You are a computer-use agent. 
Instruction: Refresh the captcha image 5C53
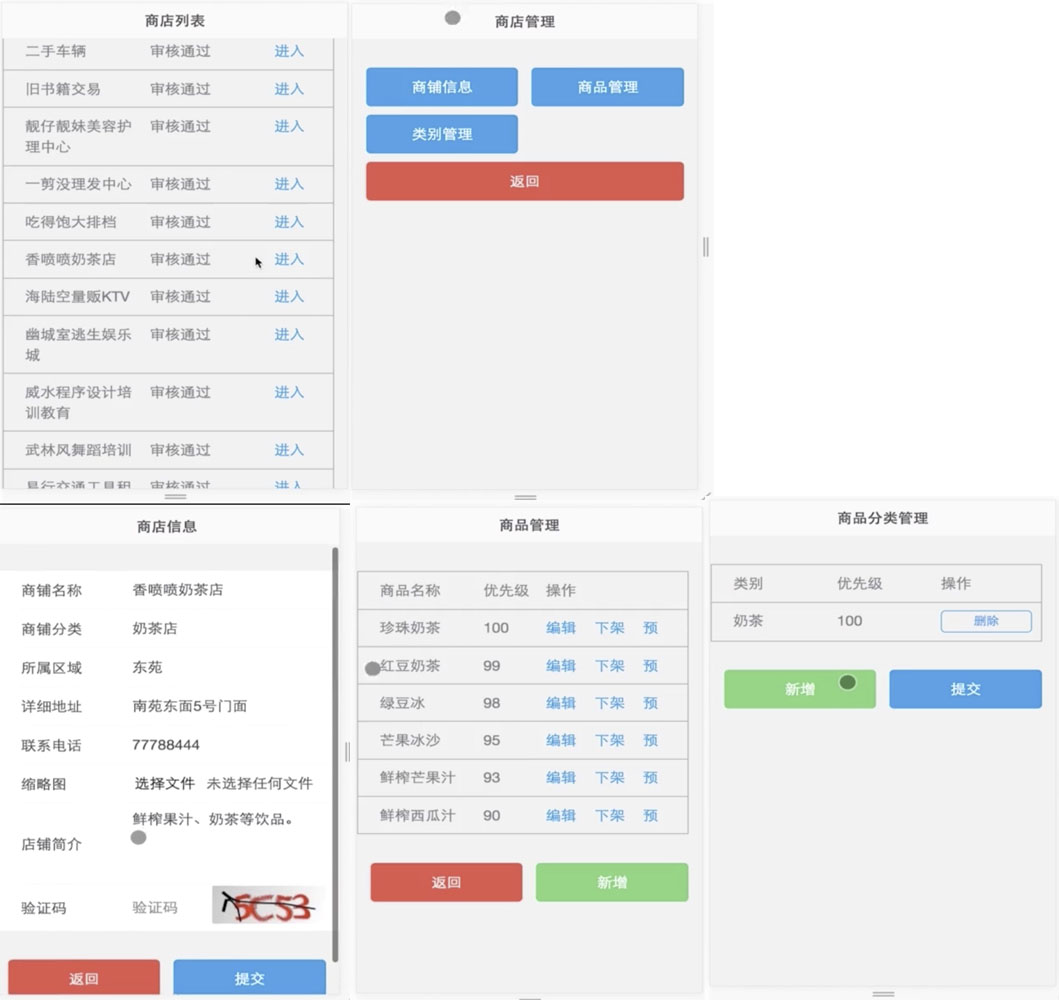[268, 905]
